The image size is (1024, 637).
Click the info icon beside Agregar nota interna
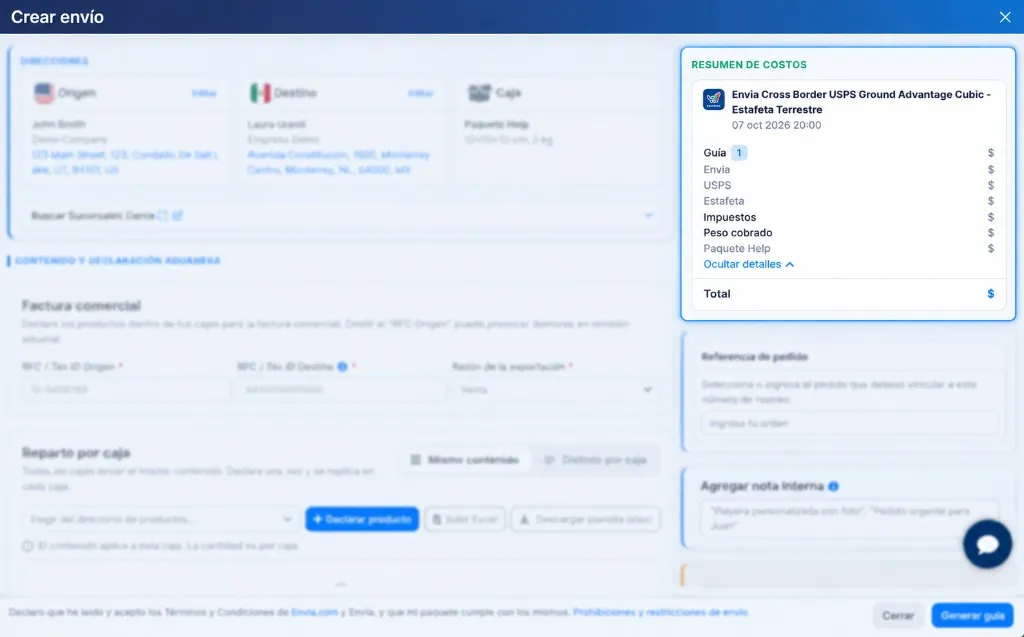click(833, 486)
